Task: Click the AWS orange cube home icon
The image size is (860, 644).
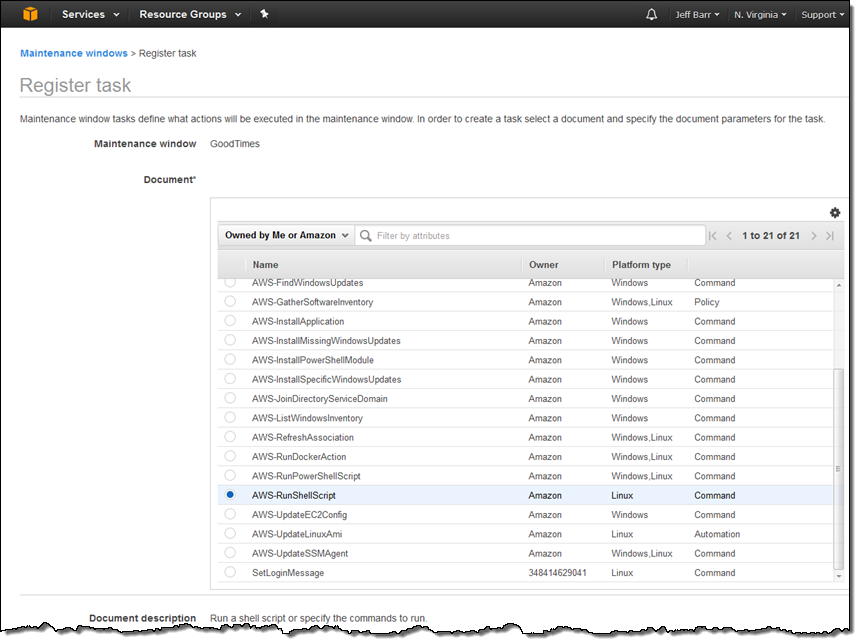Action: point(30,14)
